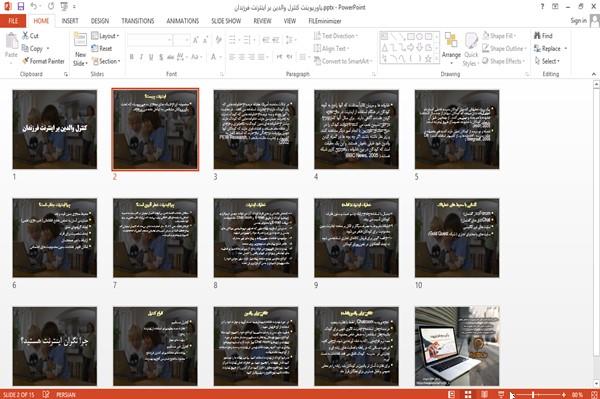Open the Shape Fill dropdown
This screenshot has width=600, height=399.
click(x=499, y=36)
